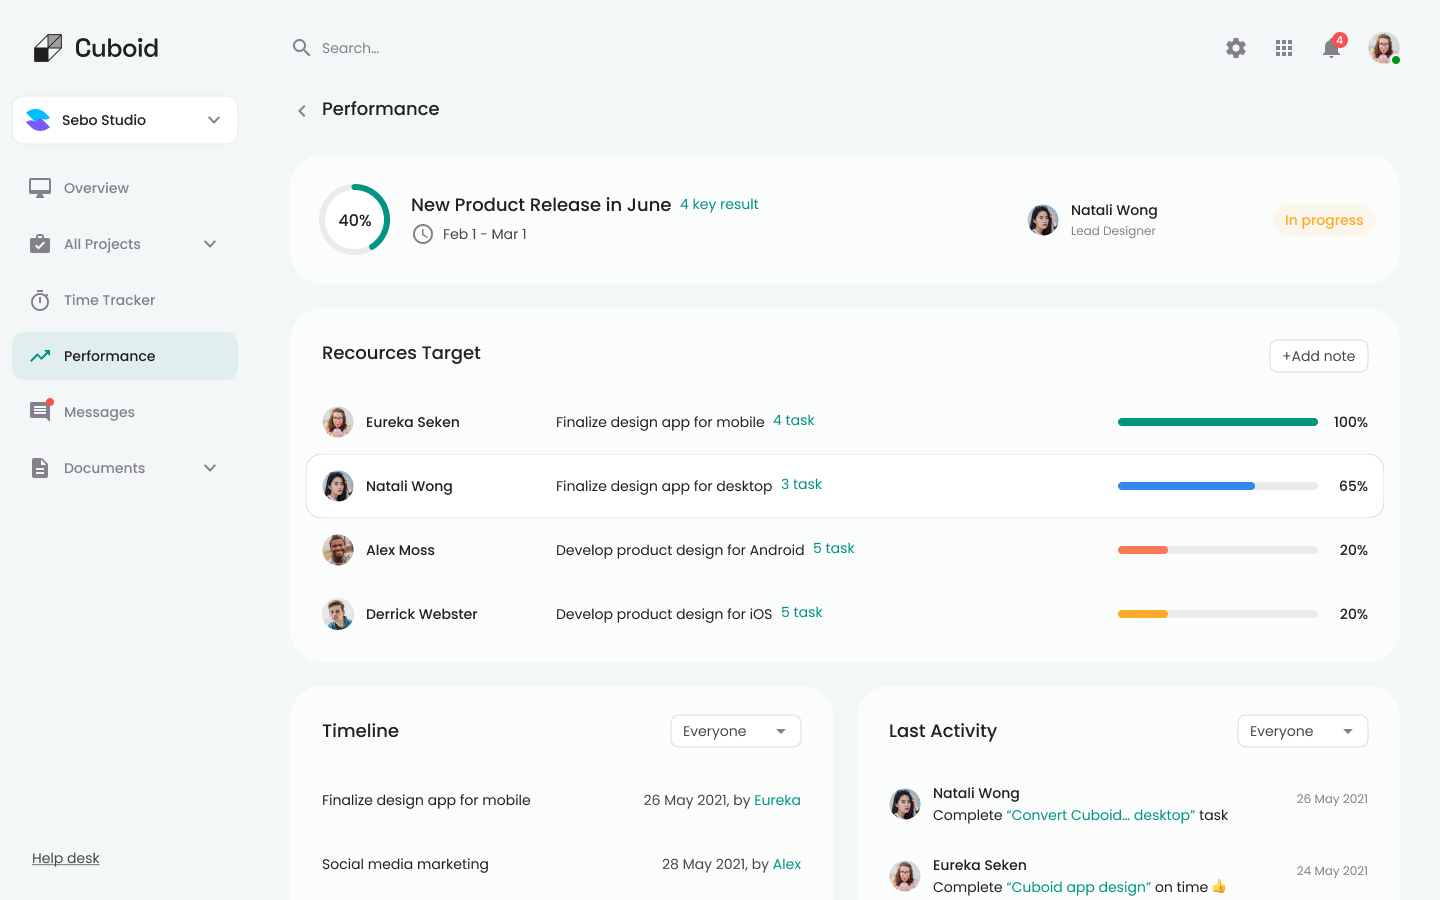Click the Cuboid logo icon
Screen dimensions: 1440x900
[x=47, y=48]
